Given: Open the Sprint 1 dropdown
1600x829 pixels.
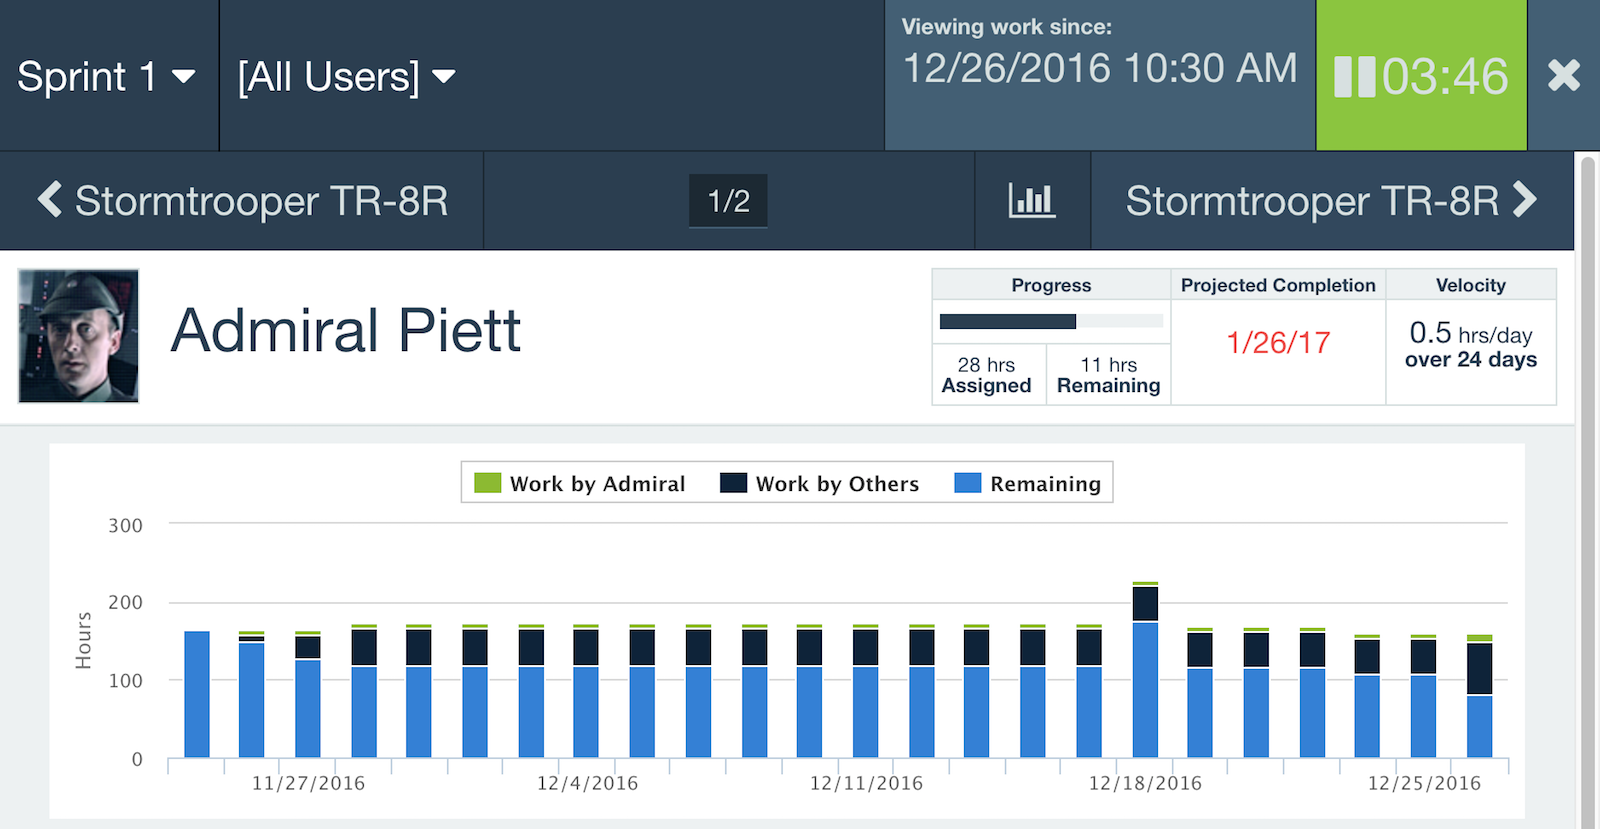Looking at the screenshot, I should coord(107,77).
